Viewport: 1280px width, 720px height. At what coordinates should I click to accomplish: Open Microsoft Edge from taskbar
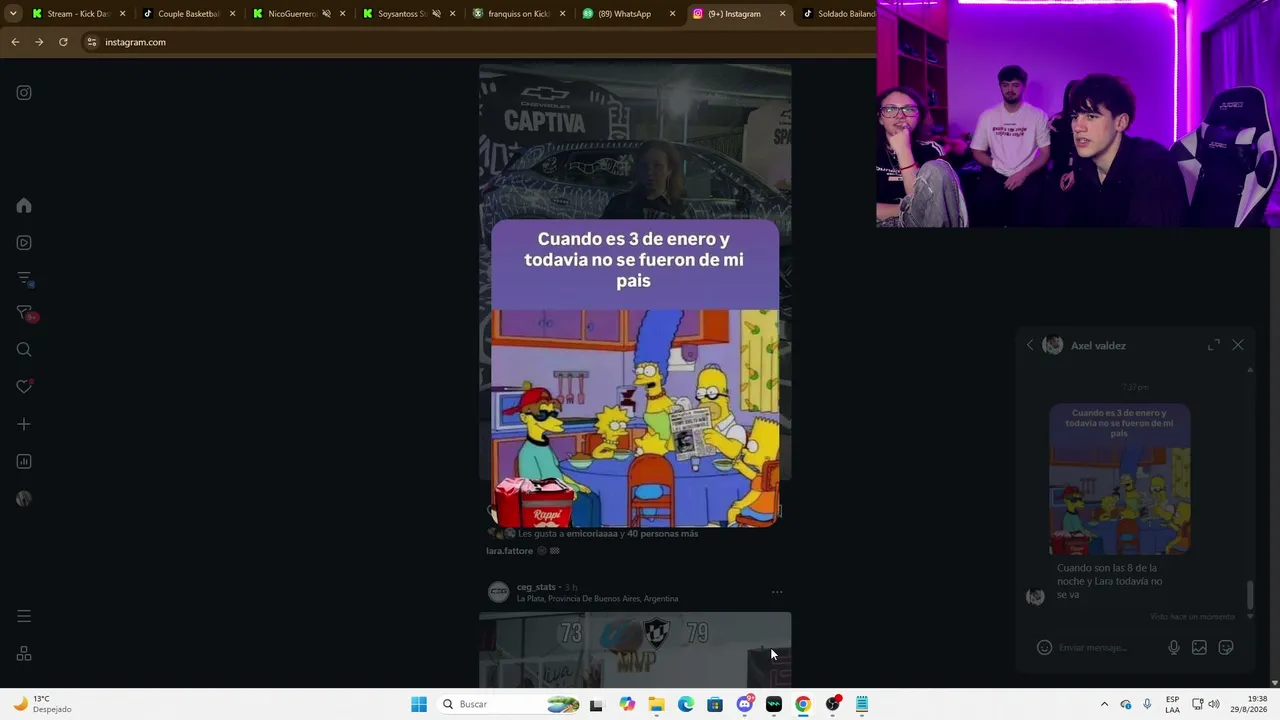tap(686, 704)
